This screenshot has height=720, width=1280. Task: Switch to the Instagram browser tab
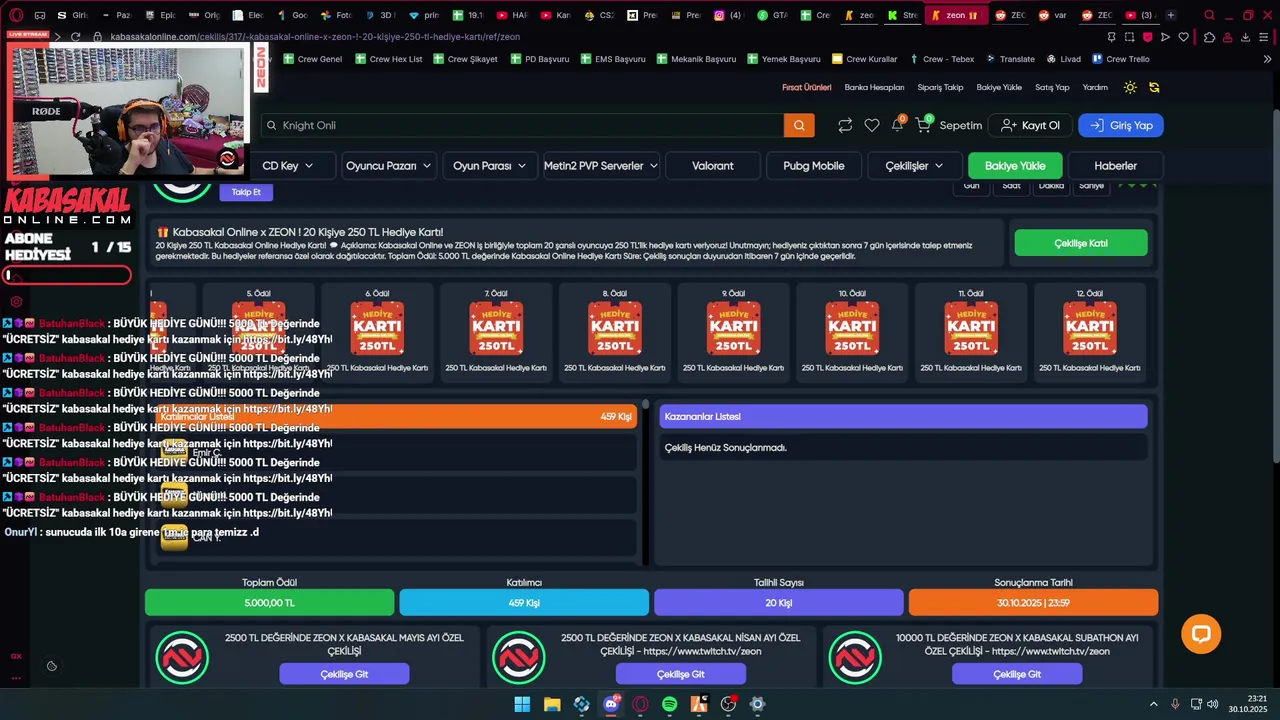728,15
